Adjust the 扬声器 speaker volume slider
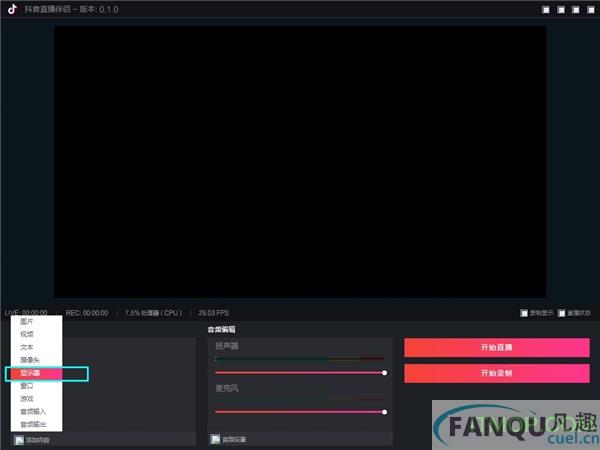This screenshot has height=450, width=600. pos(301,373)
